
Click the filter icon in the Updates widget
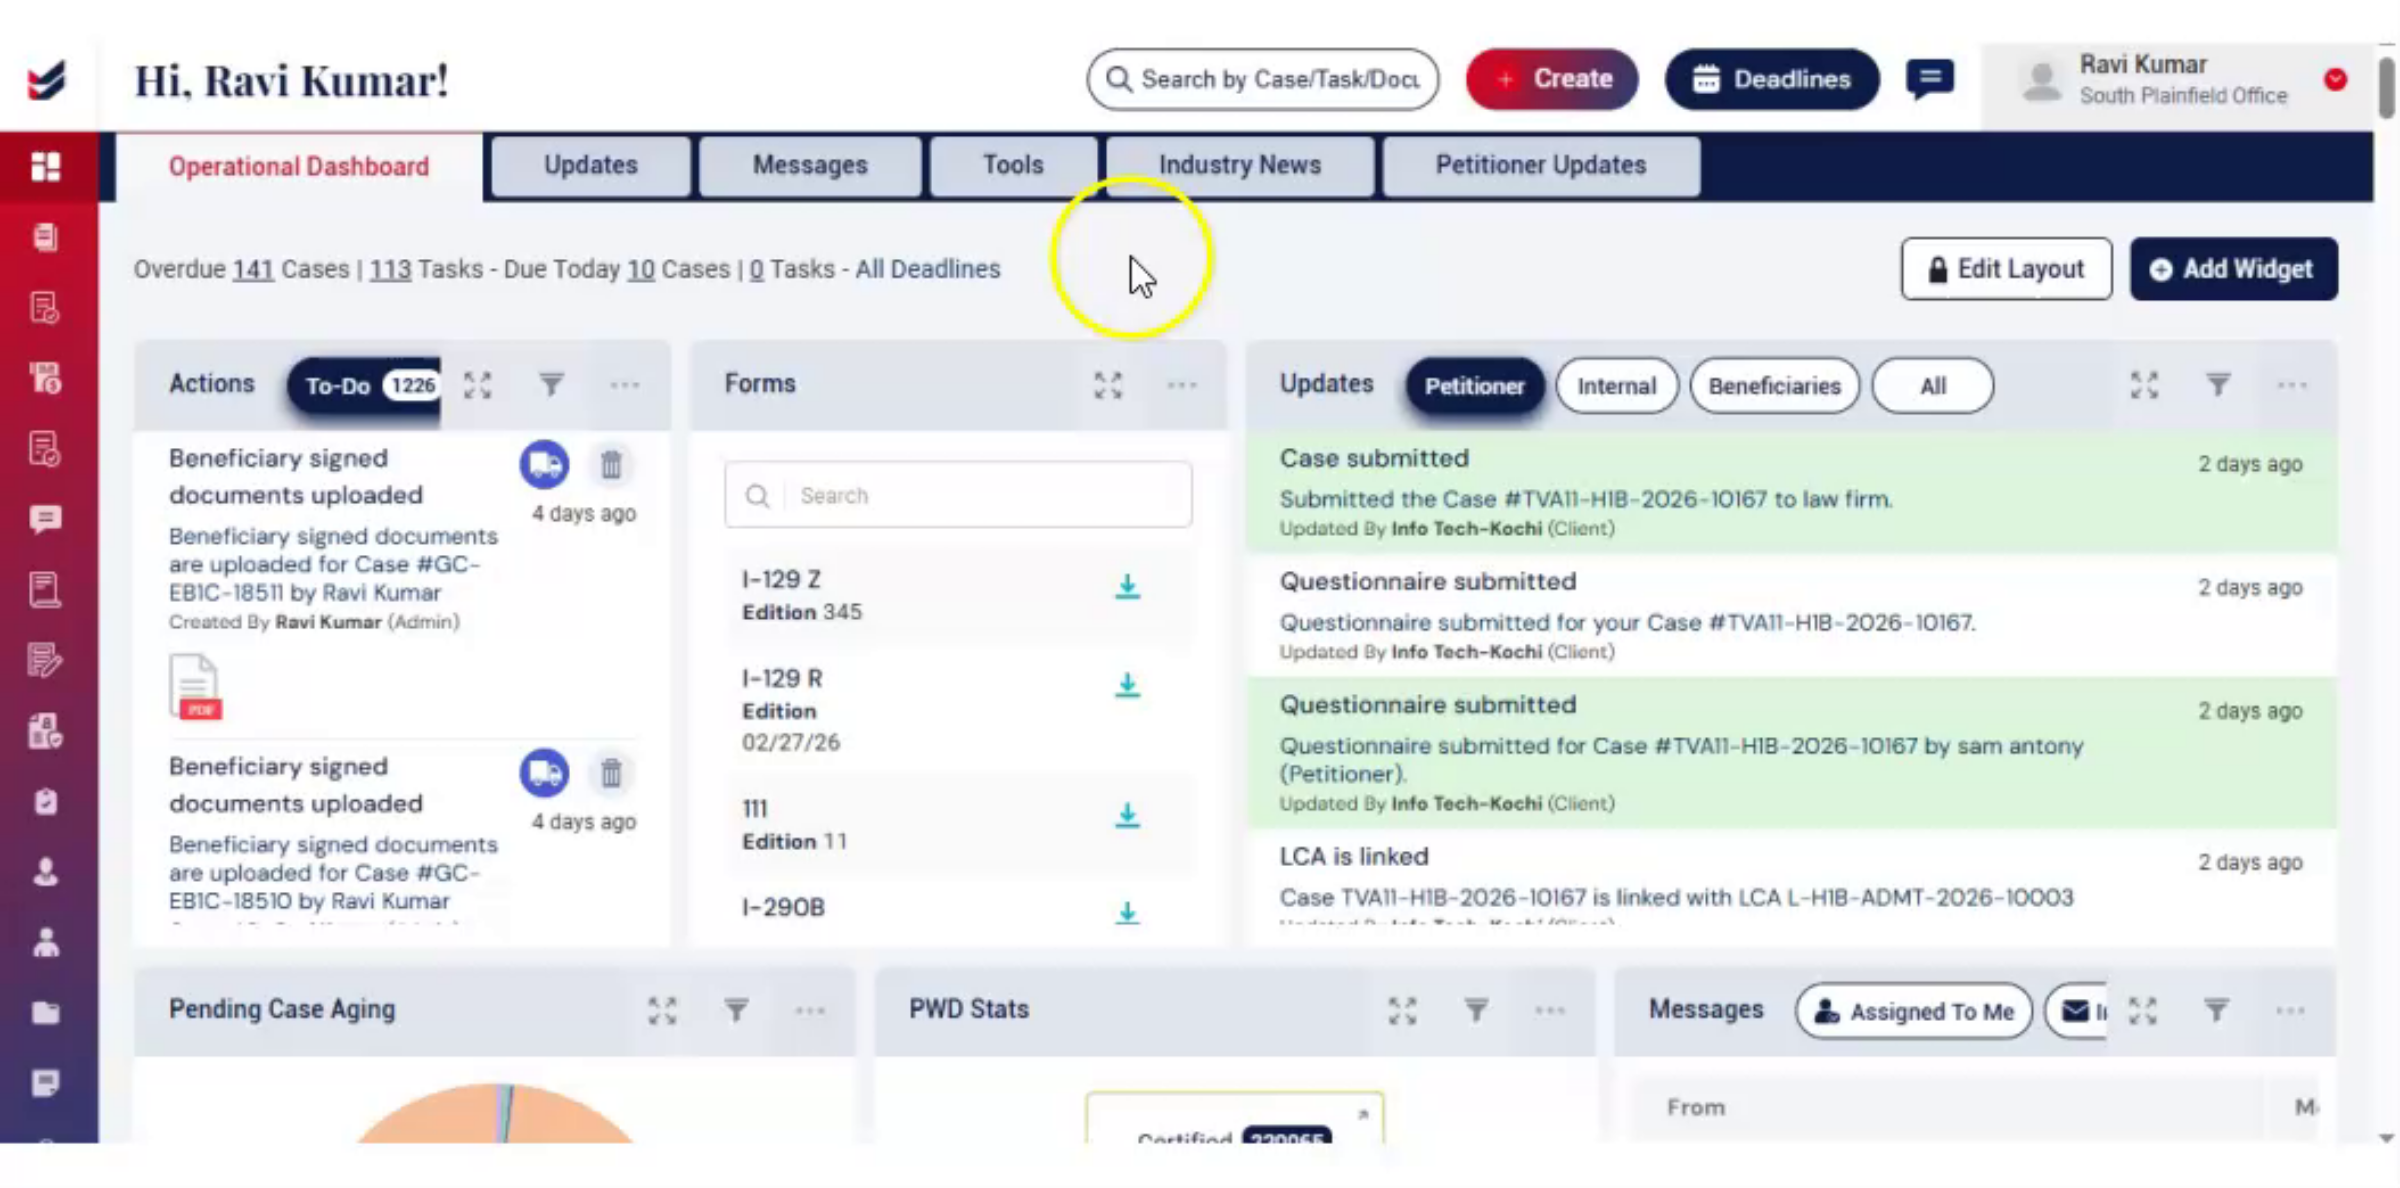[2218, 385]
